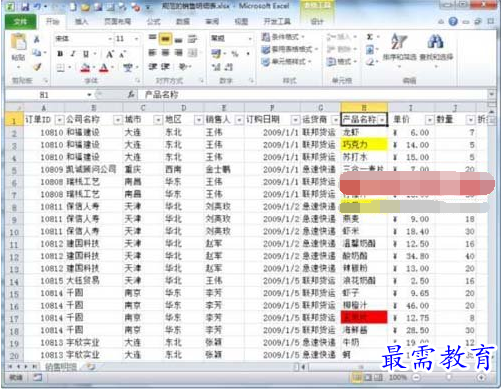The height and width of the screenshot is (389, 503).
Task: Select row 10 header
Action: tap(14, 232)
